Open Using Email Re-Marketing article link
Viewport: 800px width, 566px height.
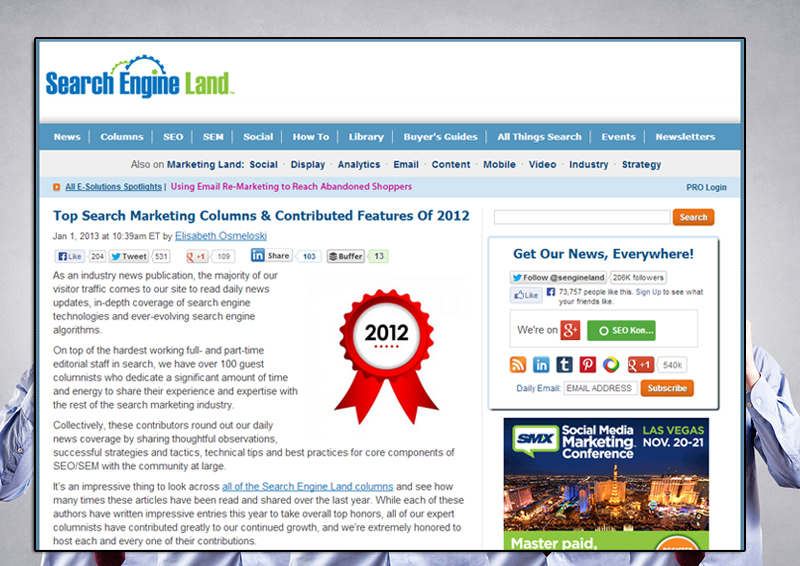[x=291, y=187]
